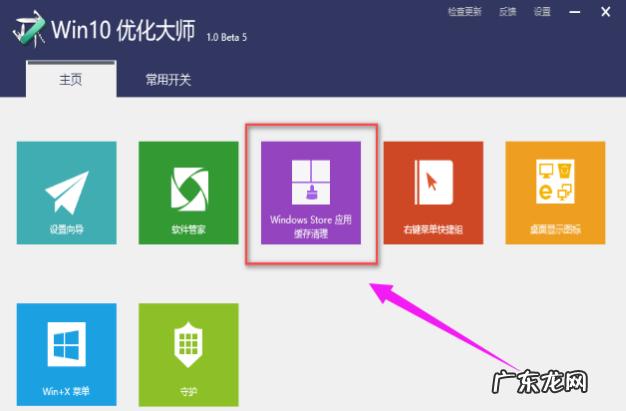
Task: Open the 反馈 feedback link
Action: click(507, 12)
